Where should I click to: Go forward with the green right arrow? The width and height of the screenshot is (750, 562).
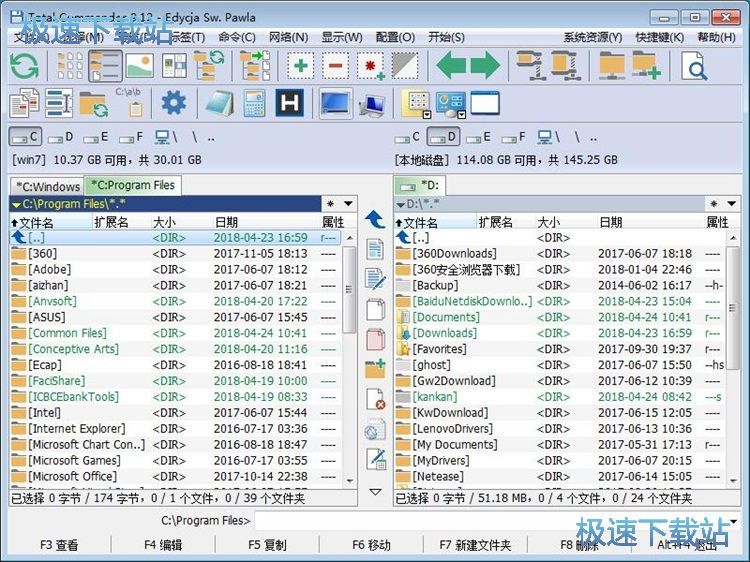[x=485, y=66]
